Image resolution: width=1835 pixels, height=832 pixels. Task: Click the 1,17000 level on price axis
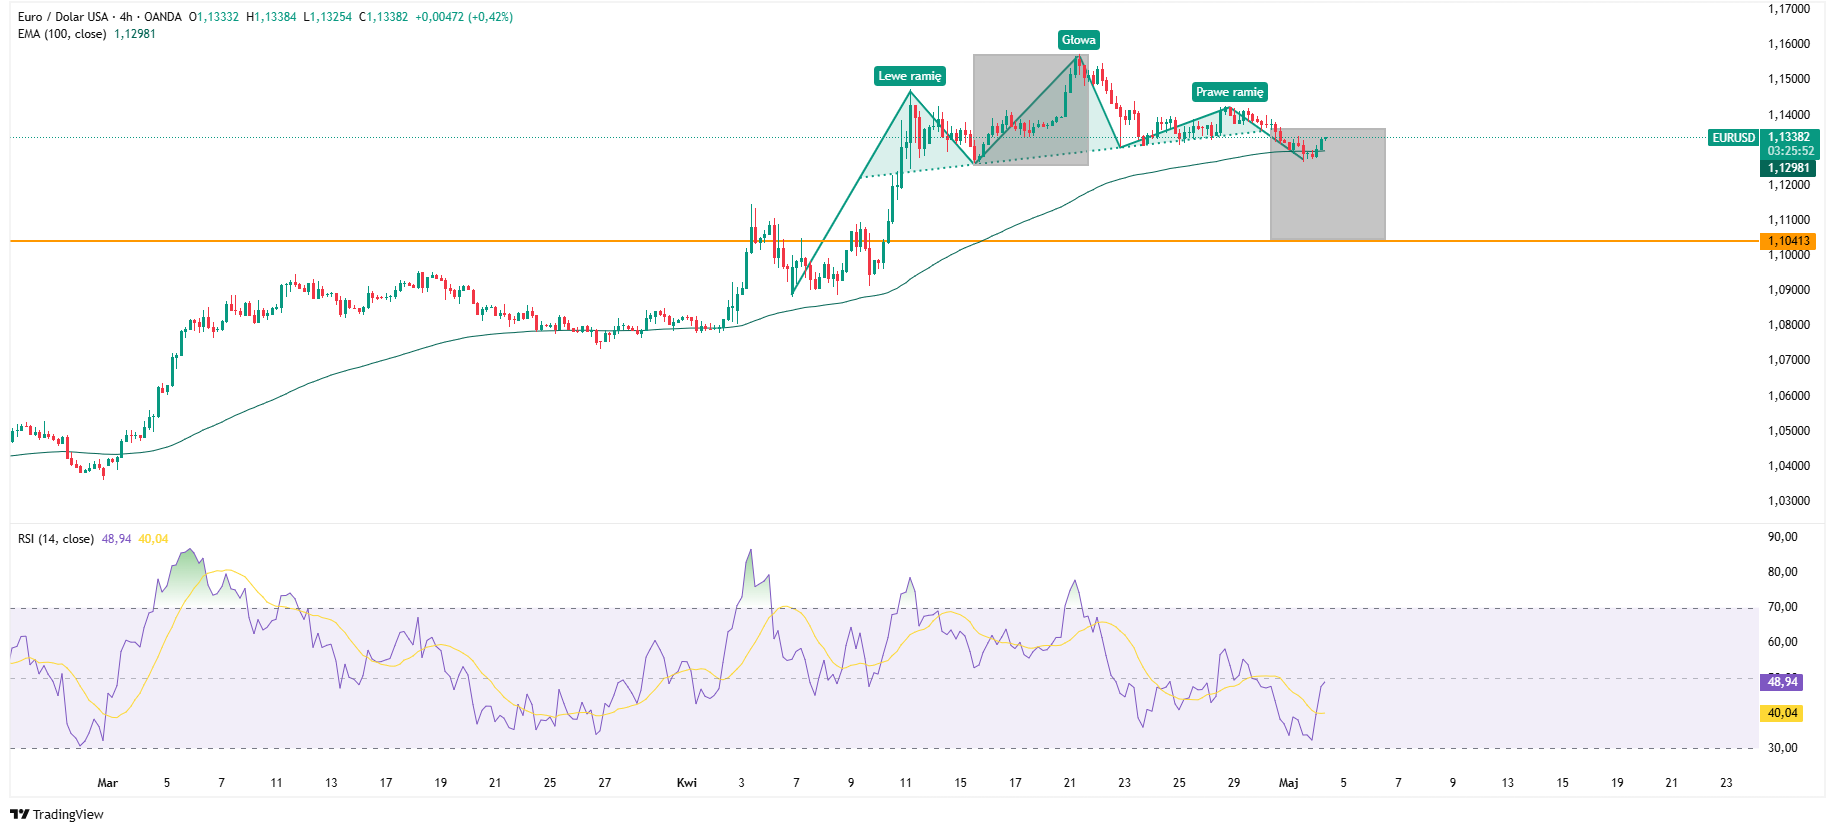point(1788,9)
